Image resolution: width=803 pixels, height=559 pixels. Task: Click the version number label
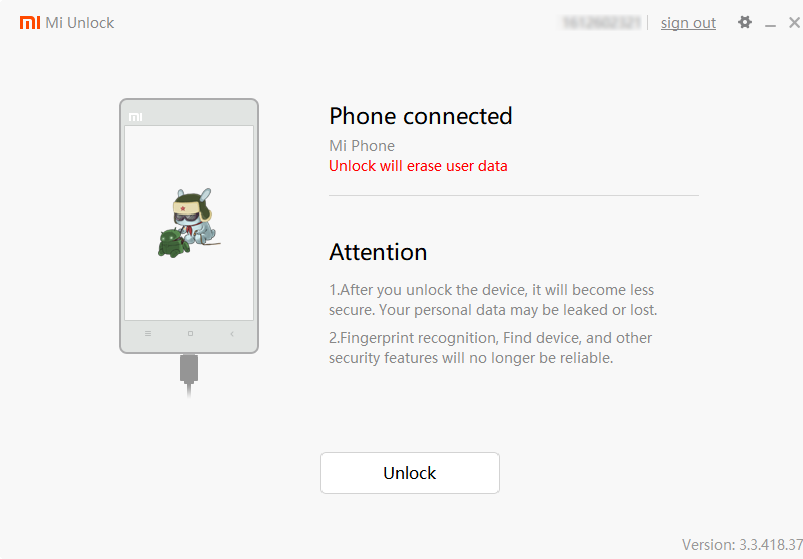coord(742,545)
